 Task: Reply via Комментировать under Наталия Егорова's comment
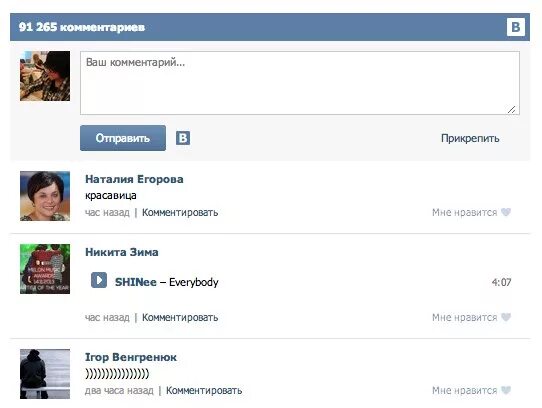[180, 212]
